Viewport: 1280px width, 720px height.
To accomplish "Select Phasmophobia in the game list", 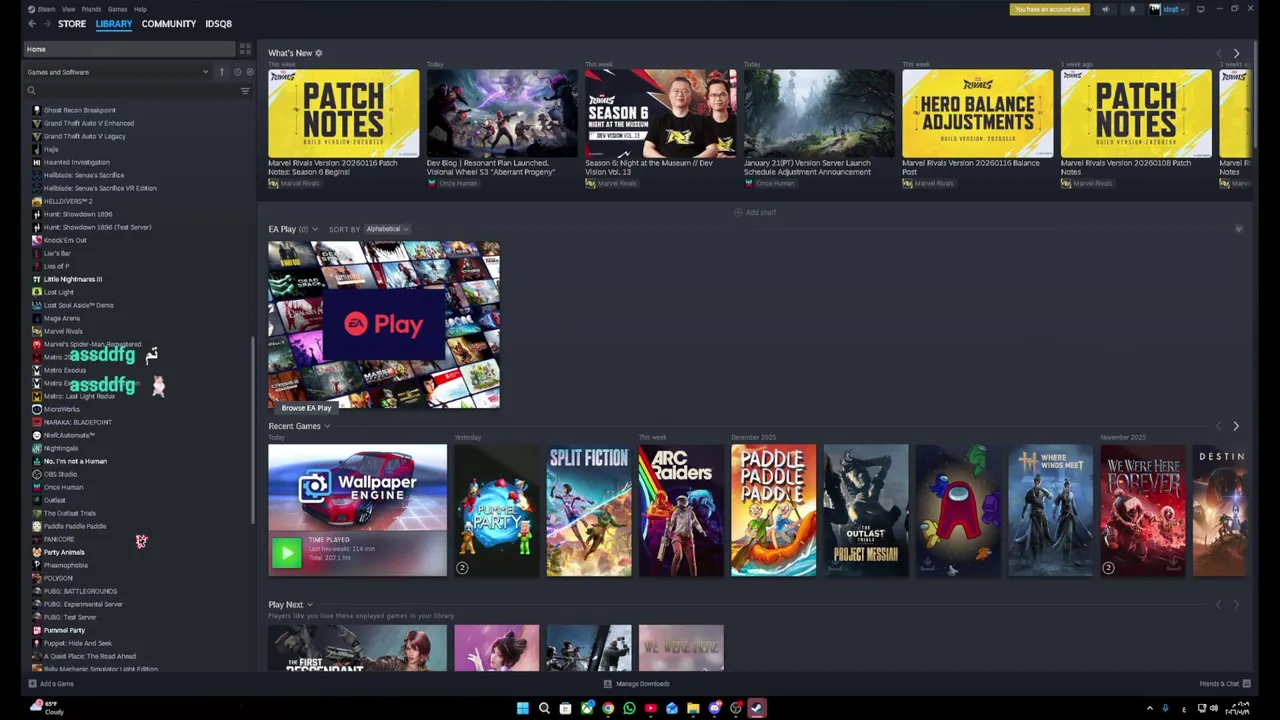I will pos(65,565).
